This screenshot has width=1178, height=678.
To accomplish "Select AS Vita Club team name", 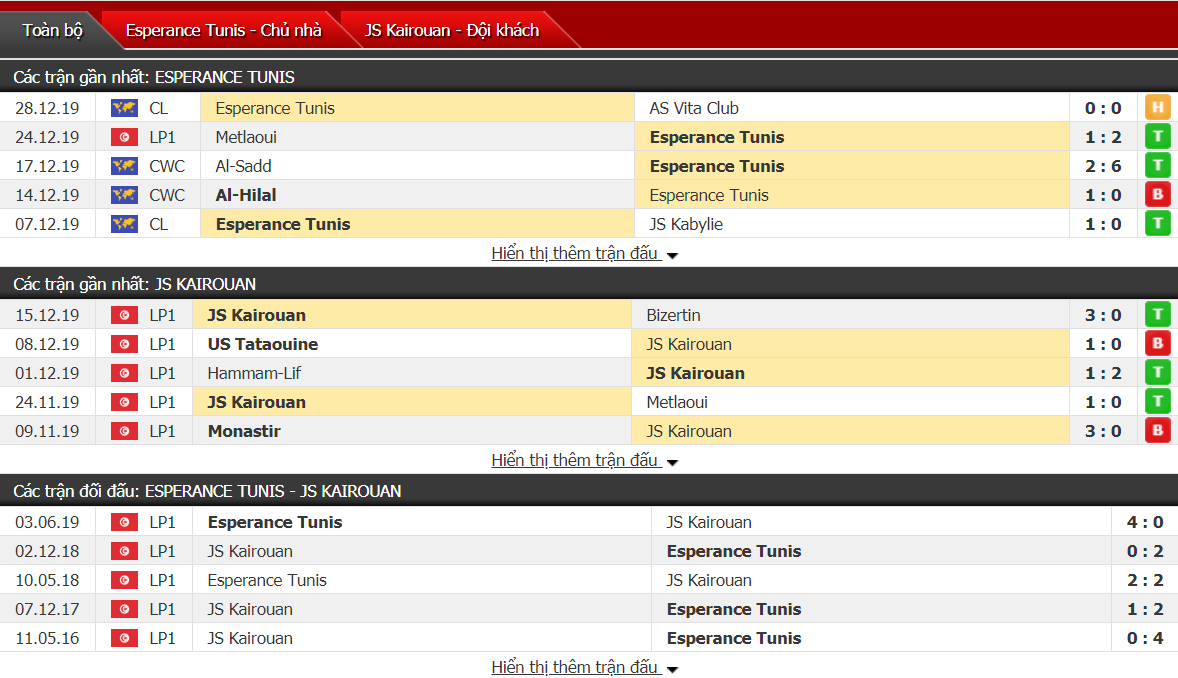I will [694, 108].
